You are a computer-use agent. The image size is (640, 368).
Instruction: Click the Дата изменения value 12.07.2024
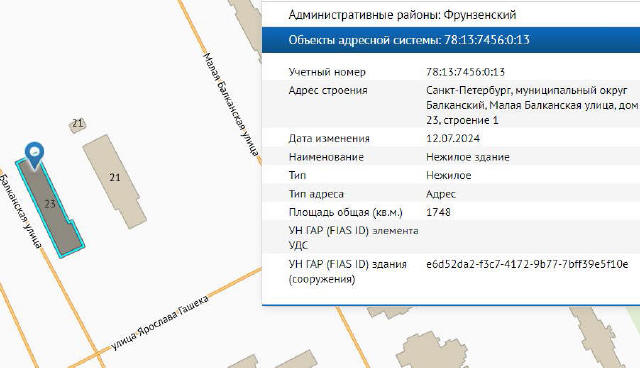click(453, 138)
